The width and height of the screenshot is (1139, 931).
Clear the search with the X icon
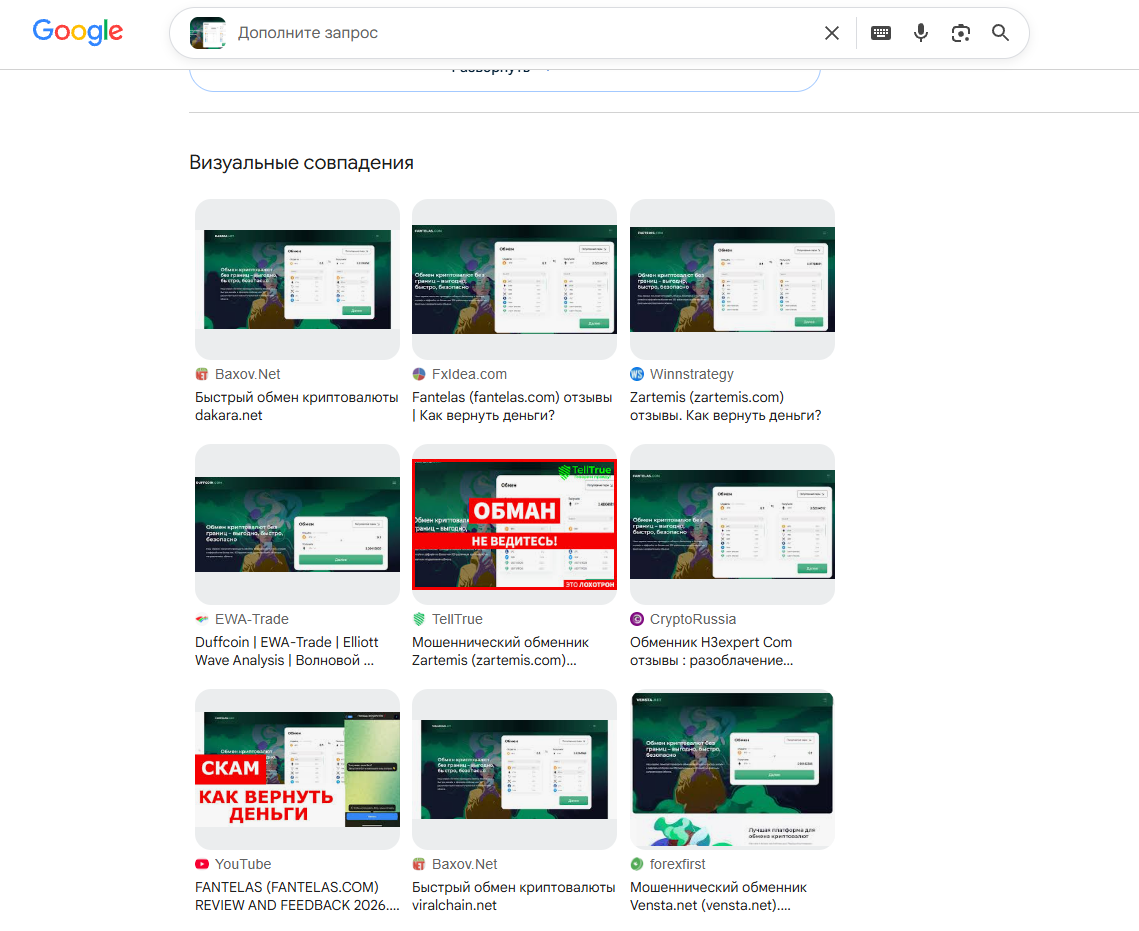832,33
